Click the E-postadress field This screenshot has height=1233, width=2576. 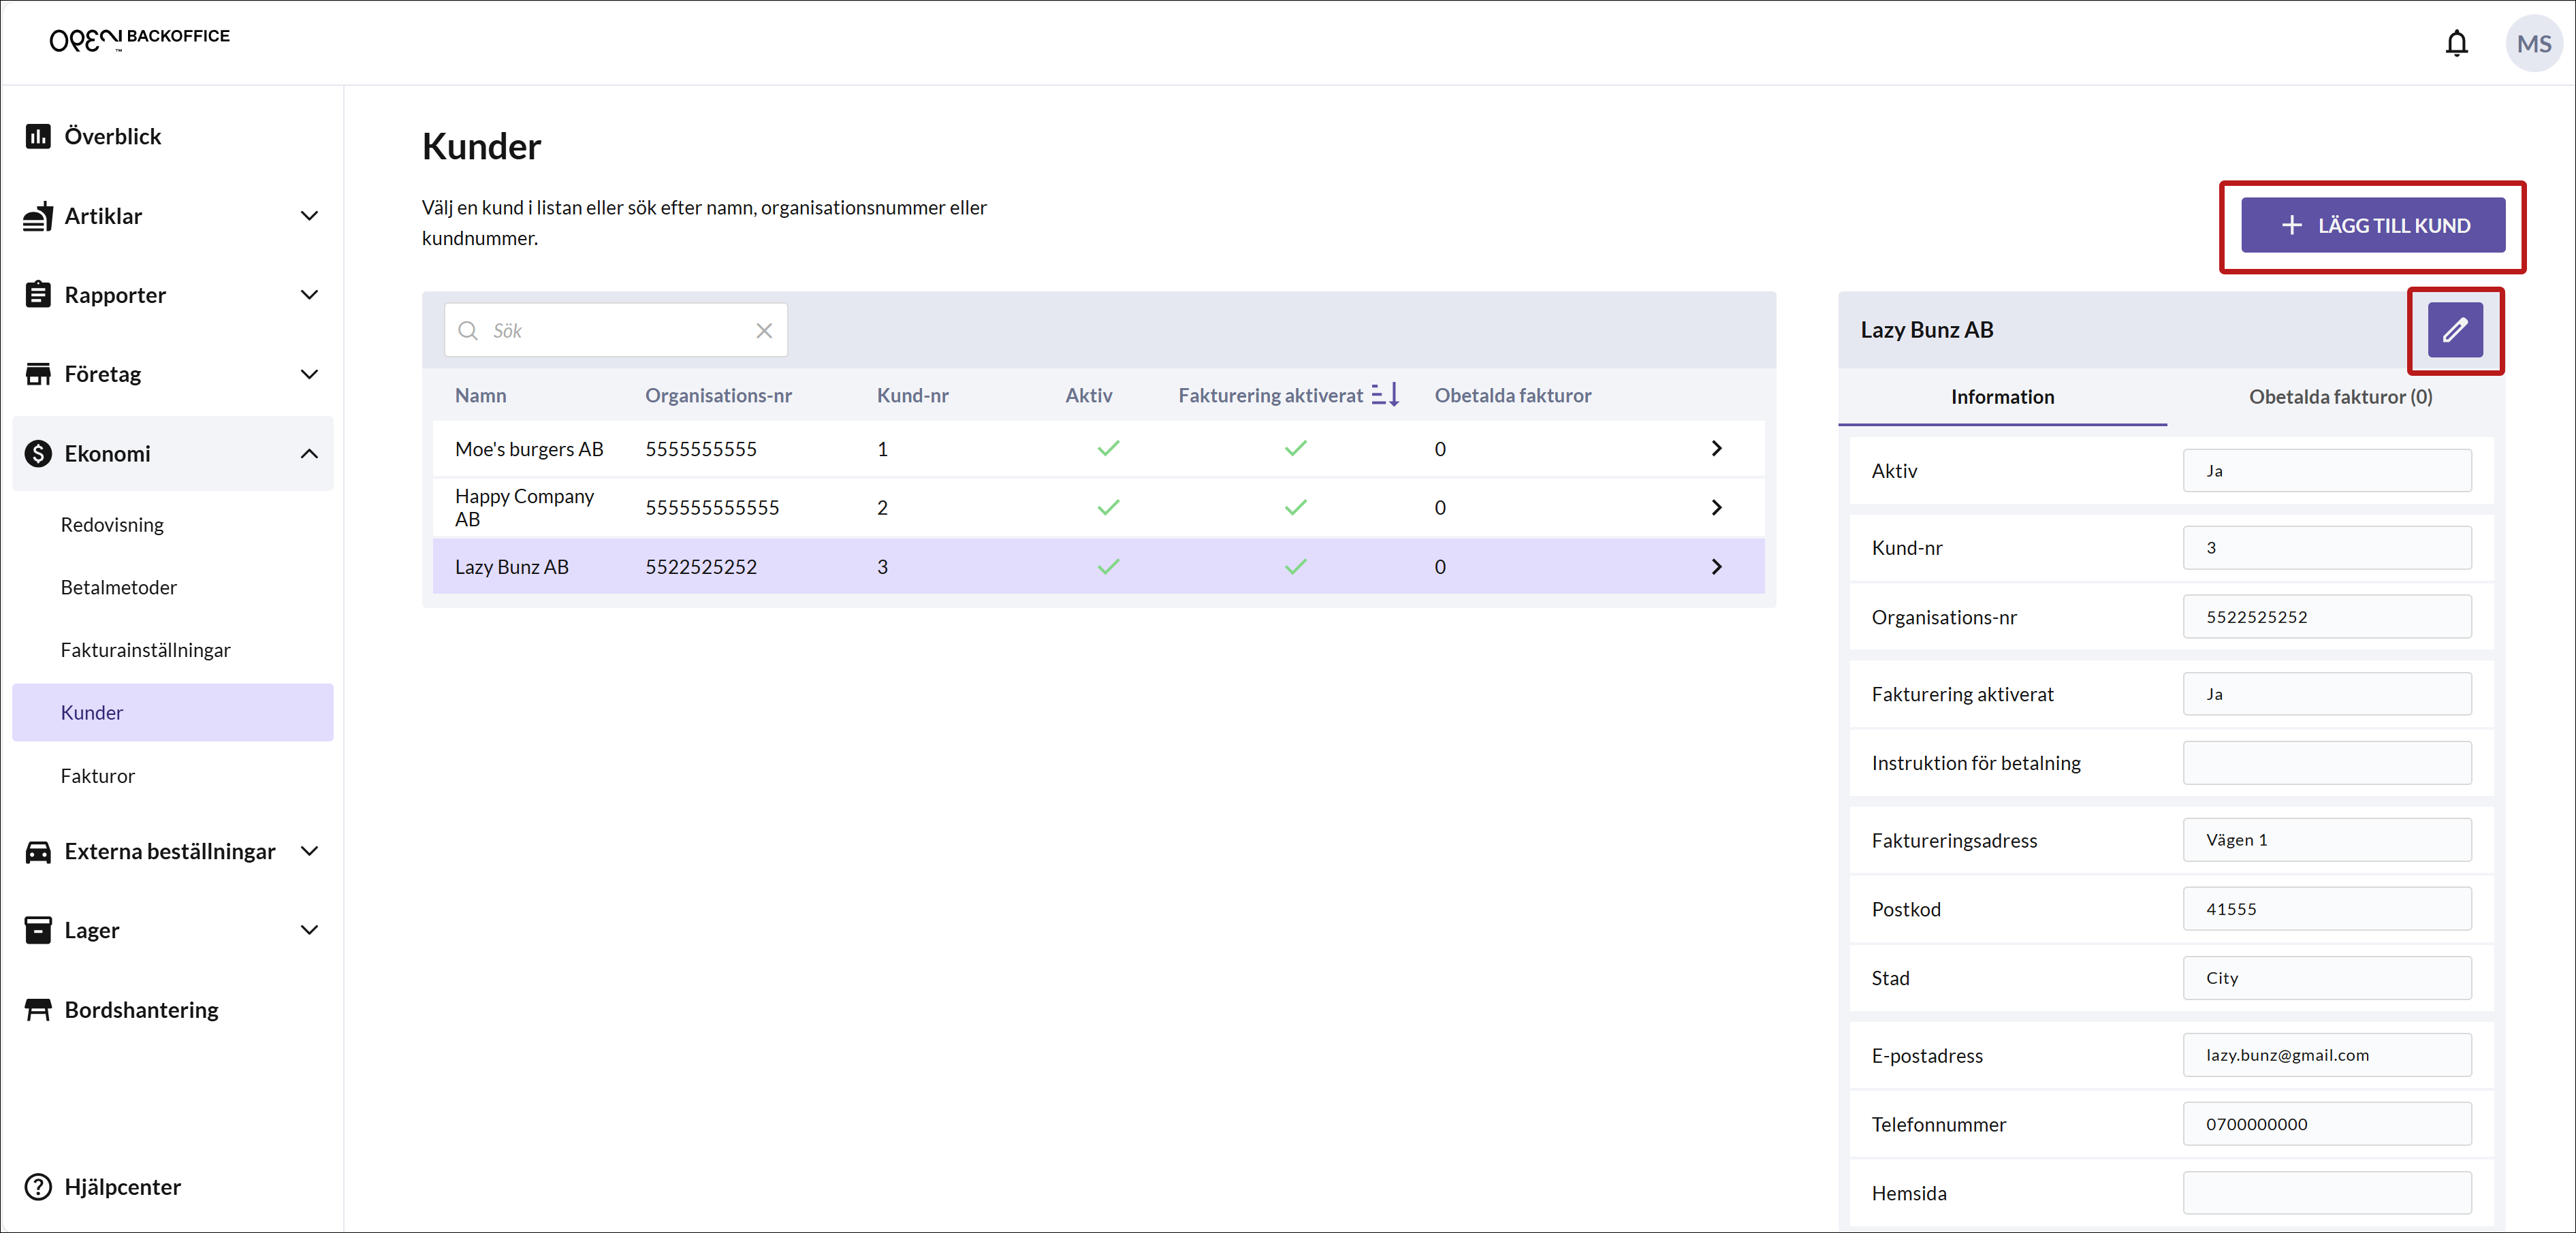2326,1055
